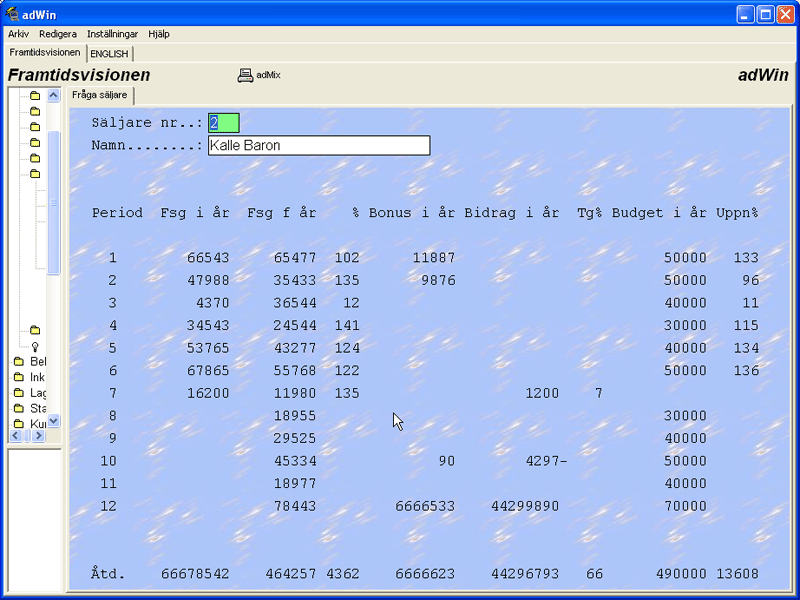Maximize the adWin window

click(765, 14)
